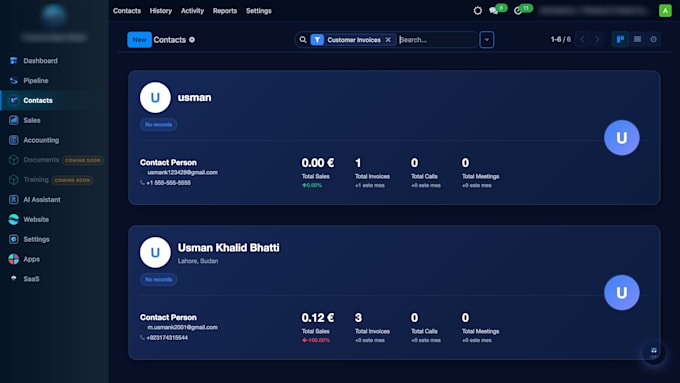Launch the AI Assistant
Screen dimensions: 680x383
click(42, 200)
